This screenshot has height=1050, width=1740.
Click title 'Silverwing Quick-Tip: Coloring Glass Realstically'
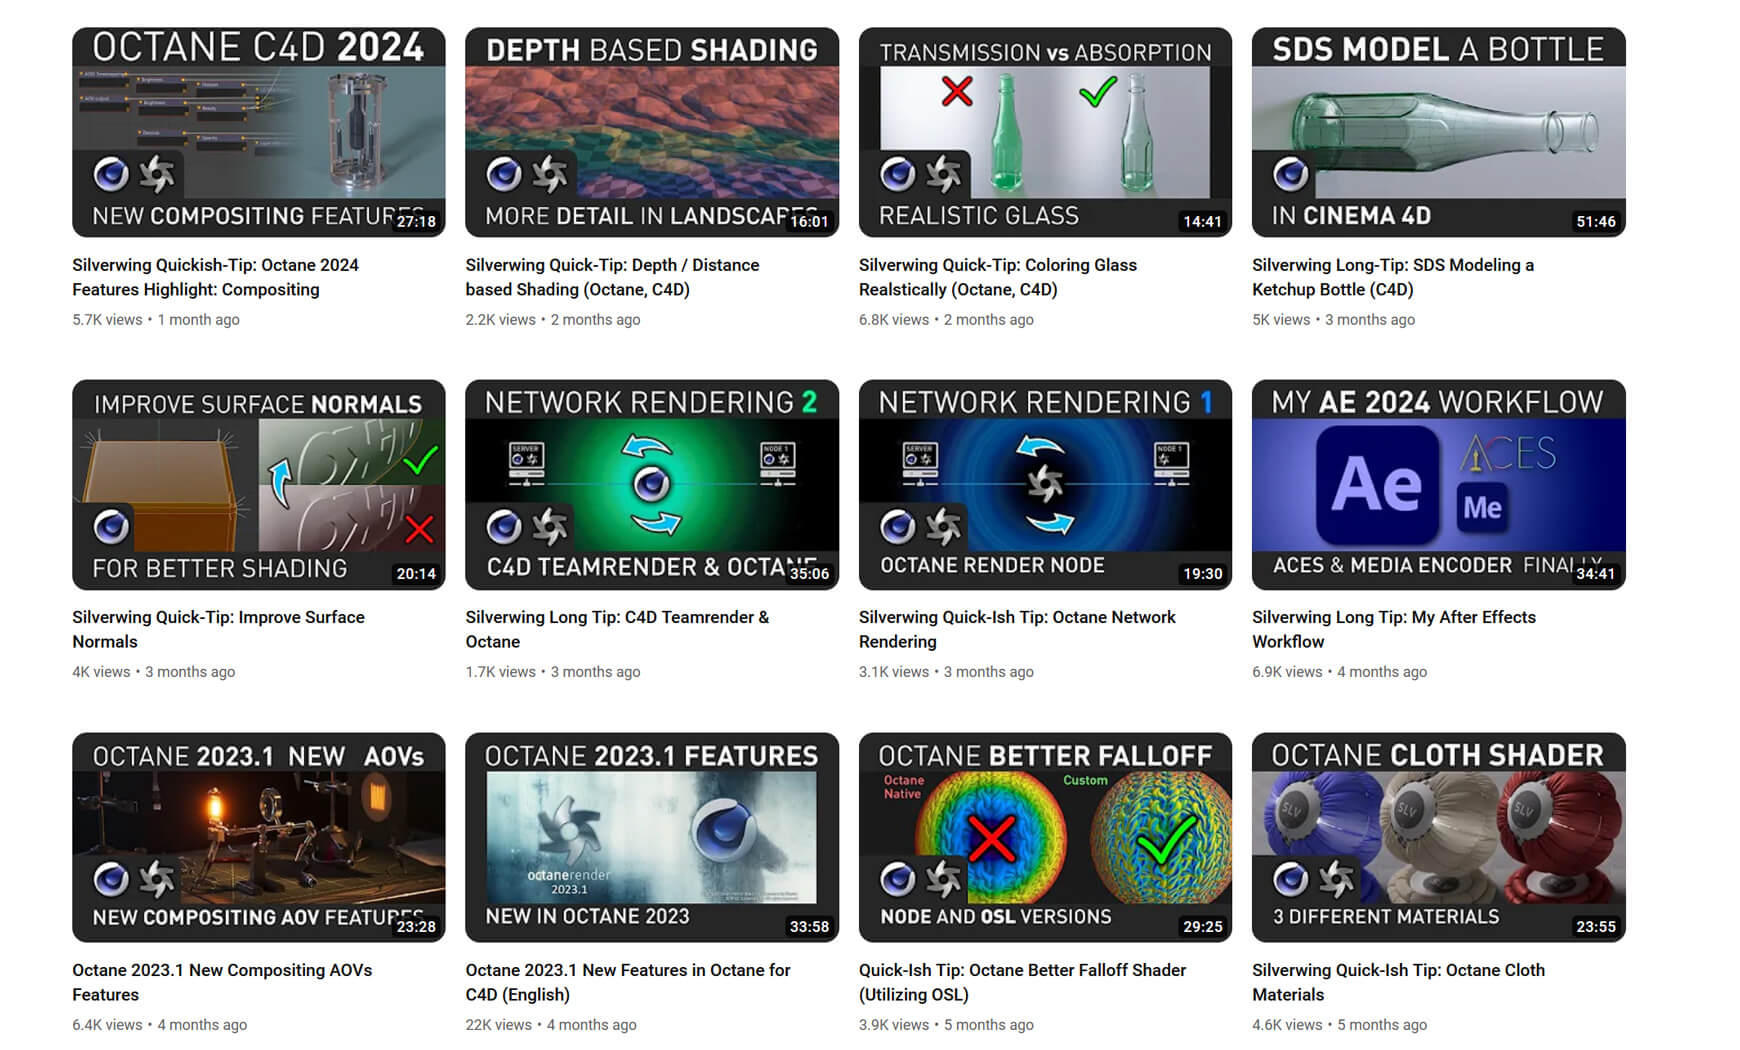coord(998,277)
